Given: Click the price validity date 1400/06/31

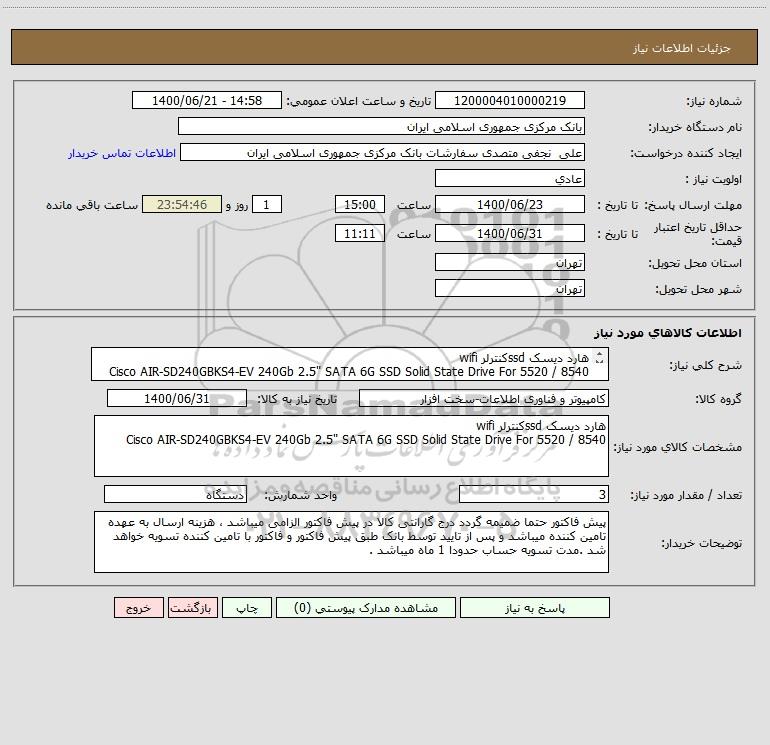Looking at the screenshot, I should [510, 233].
